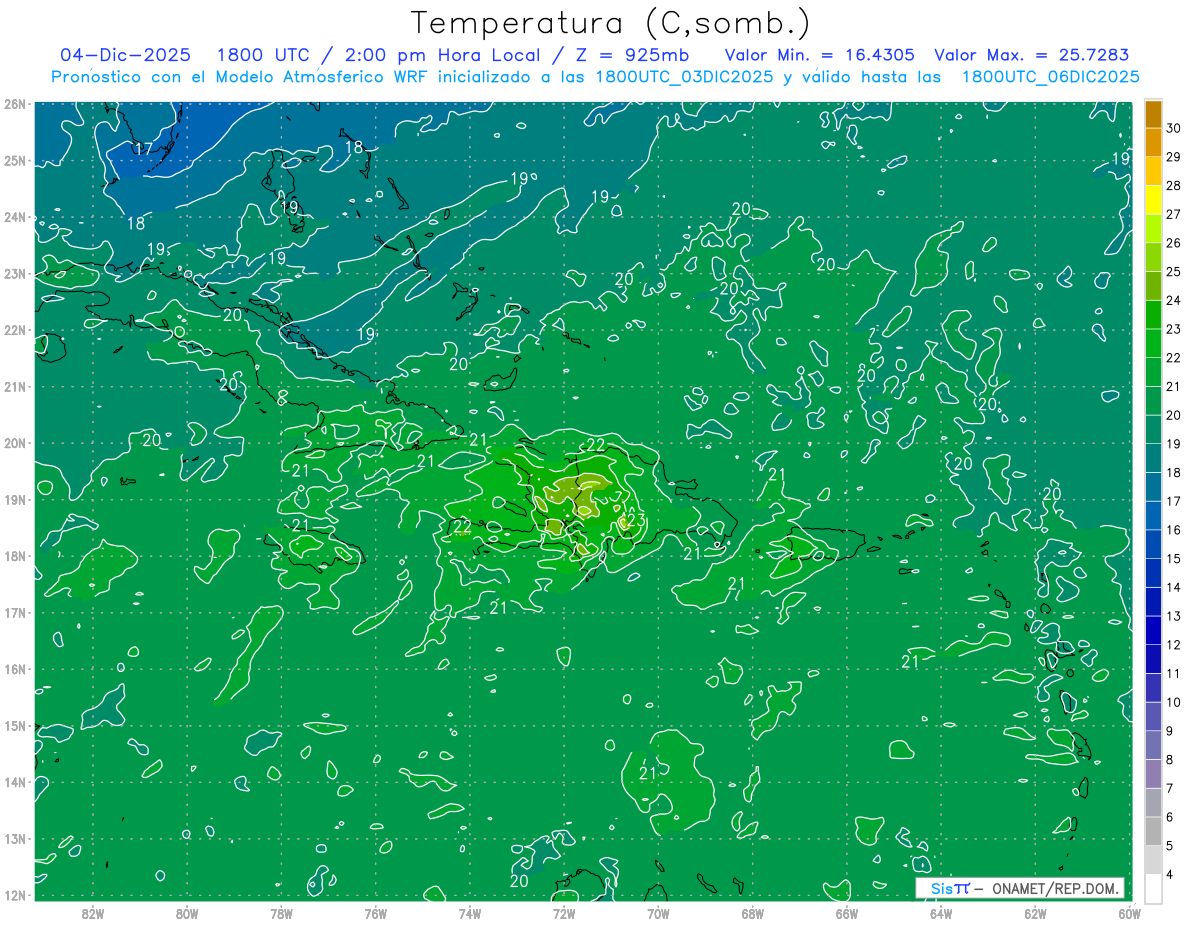
Task: Click legend value label '24'
Action: [x=1173, y=300]
